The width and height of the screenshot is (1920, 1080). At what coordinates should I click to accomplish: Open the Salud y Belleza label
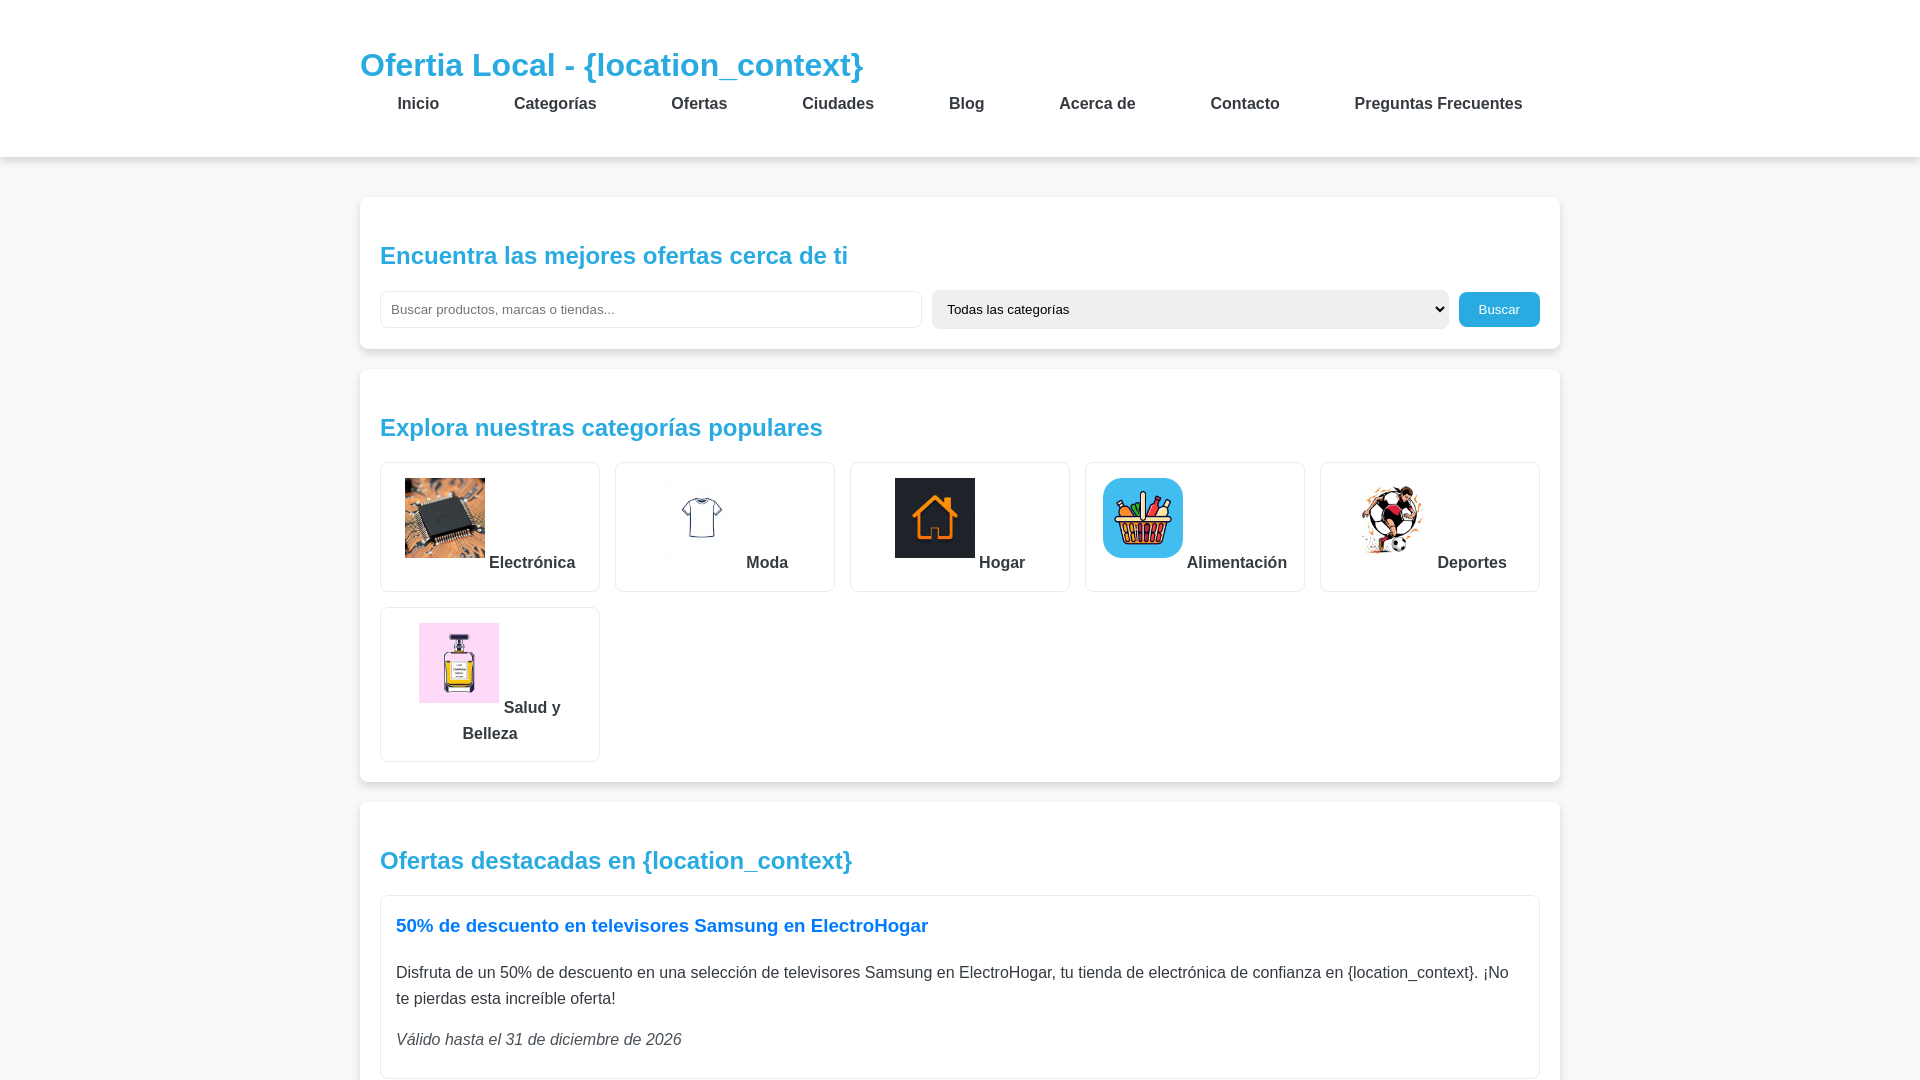511,721
